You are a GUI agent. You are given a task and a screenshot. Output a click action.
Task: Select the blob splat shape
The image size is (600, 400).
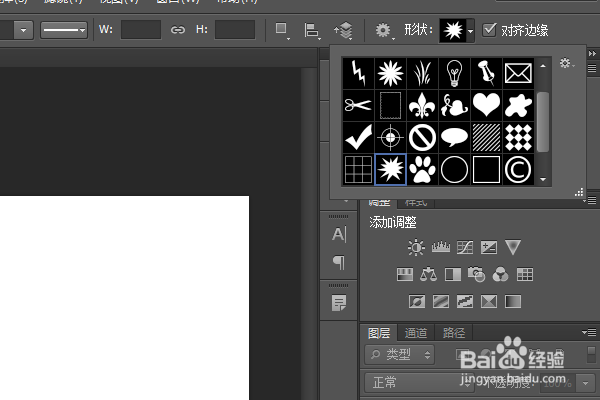(518, 105)
